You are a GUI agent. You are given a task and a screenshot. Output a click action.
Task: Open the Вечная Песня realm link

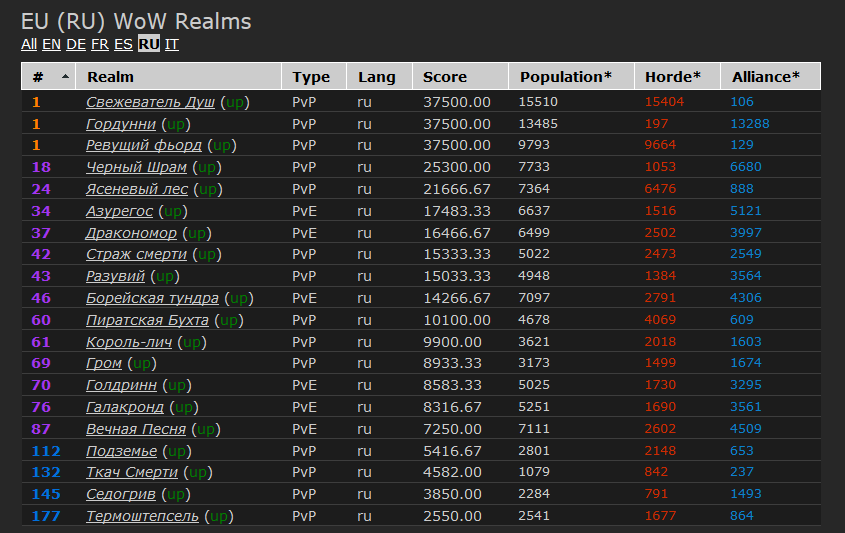[x=136, y=430]
